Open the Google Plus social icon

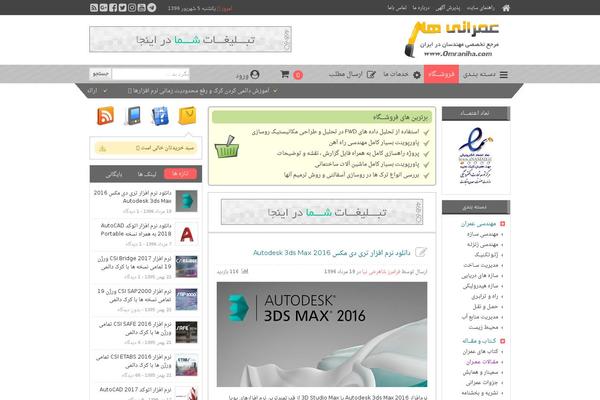click(x=103, y=8)
